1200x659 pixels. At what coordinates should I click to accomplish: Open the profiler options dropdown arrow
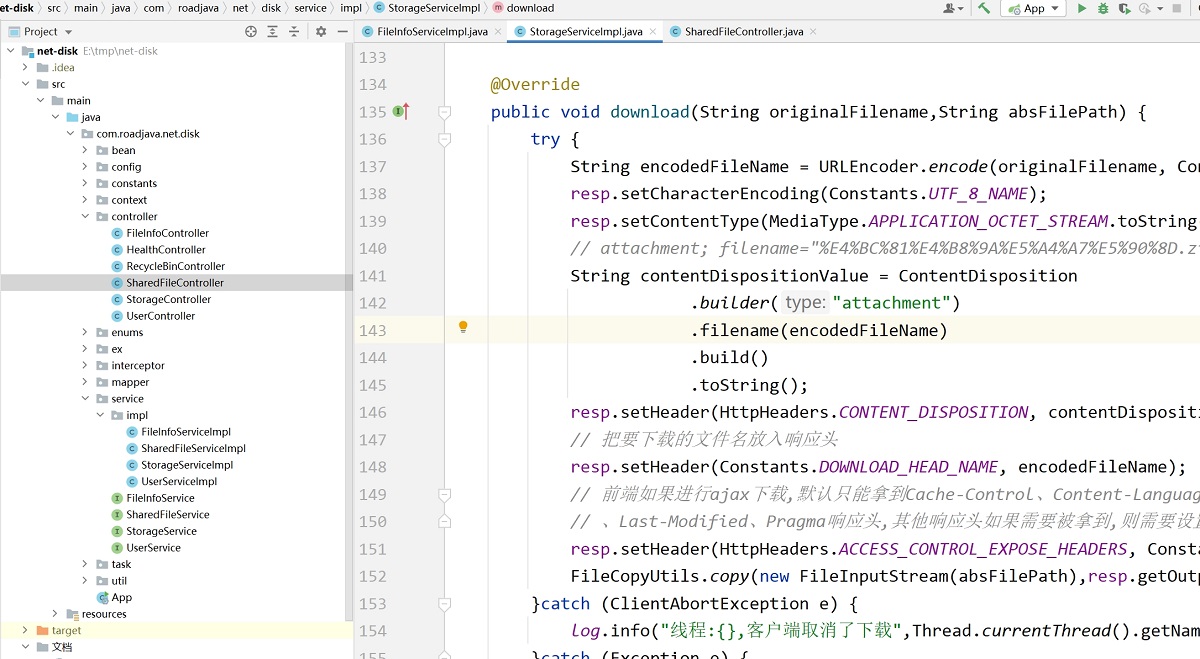tap(1160, 8)
